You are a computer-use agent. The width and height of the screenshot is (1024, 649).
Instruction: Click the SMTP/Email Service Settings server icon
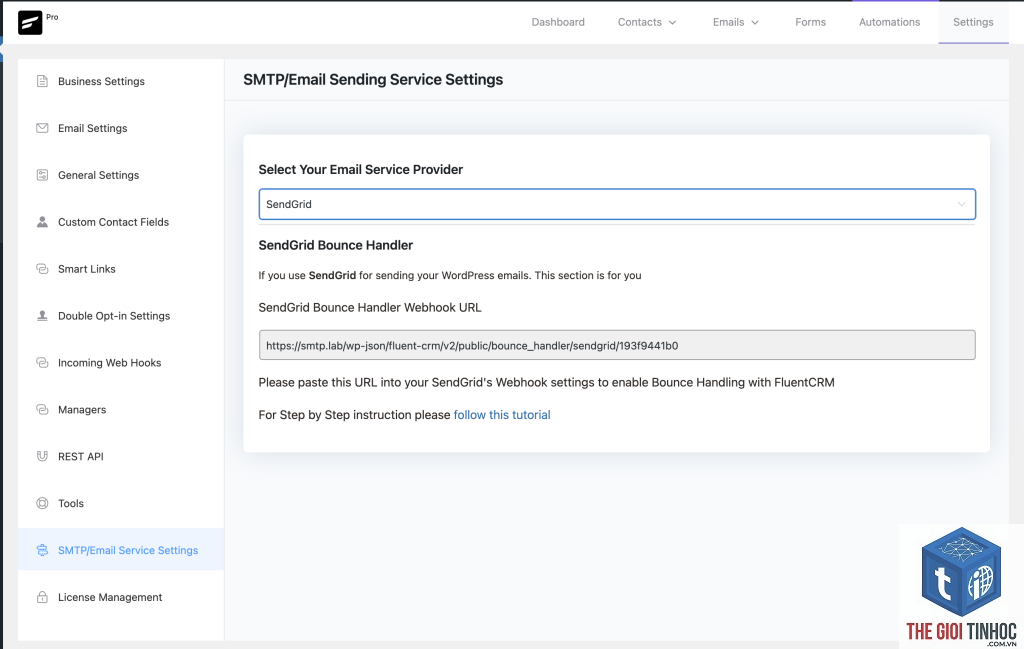tap(42, 550)
